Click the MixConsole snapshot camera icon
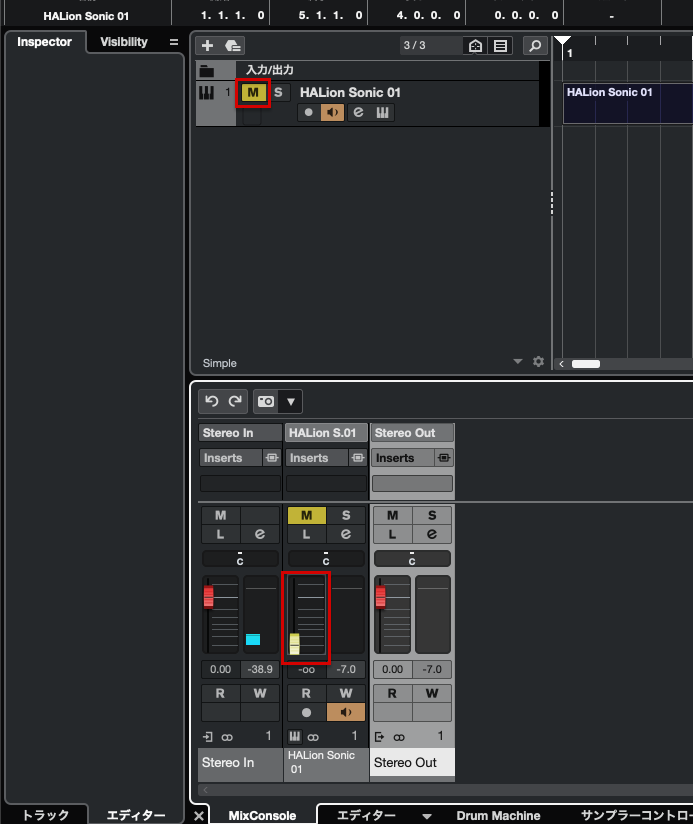The width and height of the screenshot is (693, 824). click(x=266, y=401)
